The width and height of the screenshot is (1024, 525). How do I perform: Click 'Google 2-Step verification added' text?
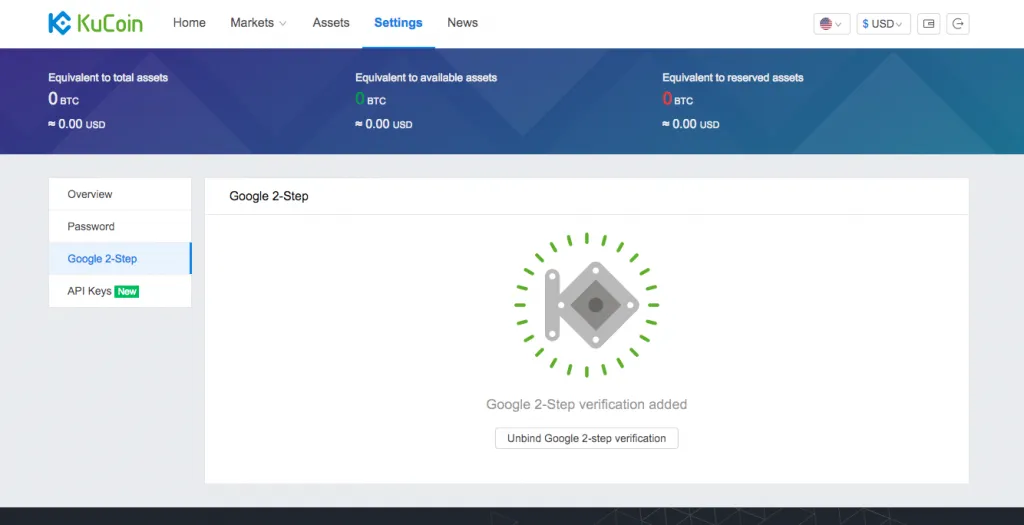tap(586, 404)
